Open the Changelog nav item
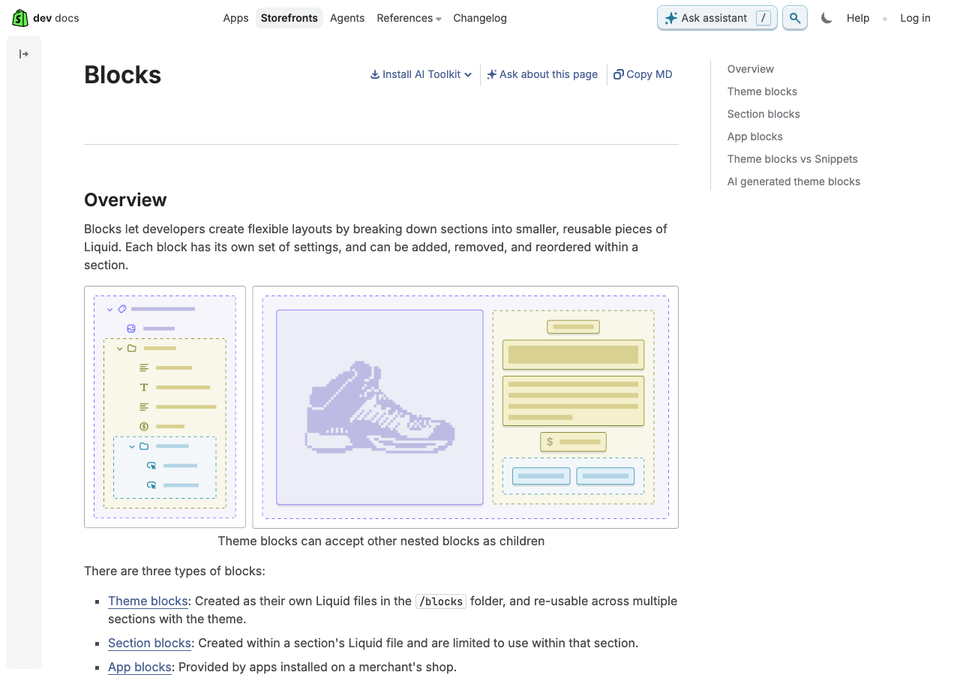Screen dimensions: 960x675 pos(480,18)
